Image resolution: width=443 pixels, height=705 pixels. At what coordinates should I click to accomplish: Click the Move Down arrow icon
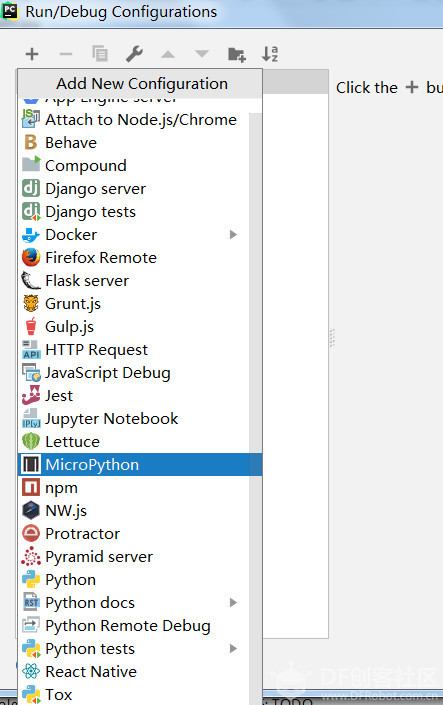click(202, 54)
